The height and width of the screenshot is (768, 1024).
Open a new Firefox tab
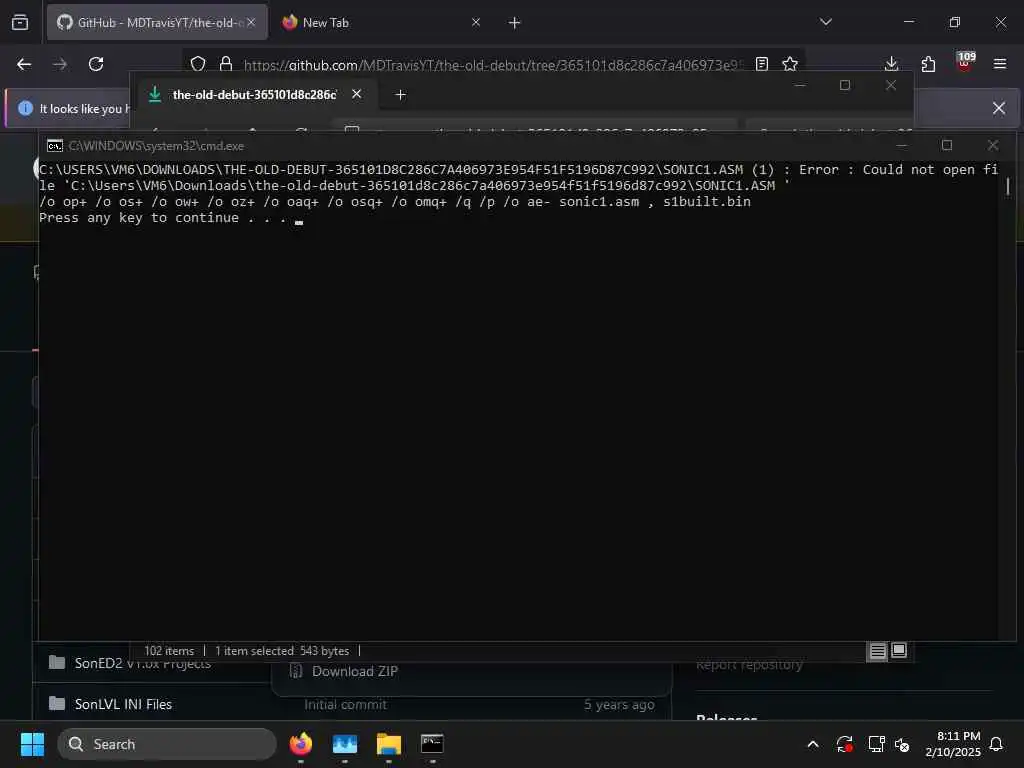tap(515, 23)
